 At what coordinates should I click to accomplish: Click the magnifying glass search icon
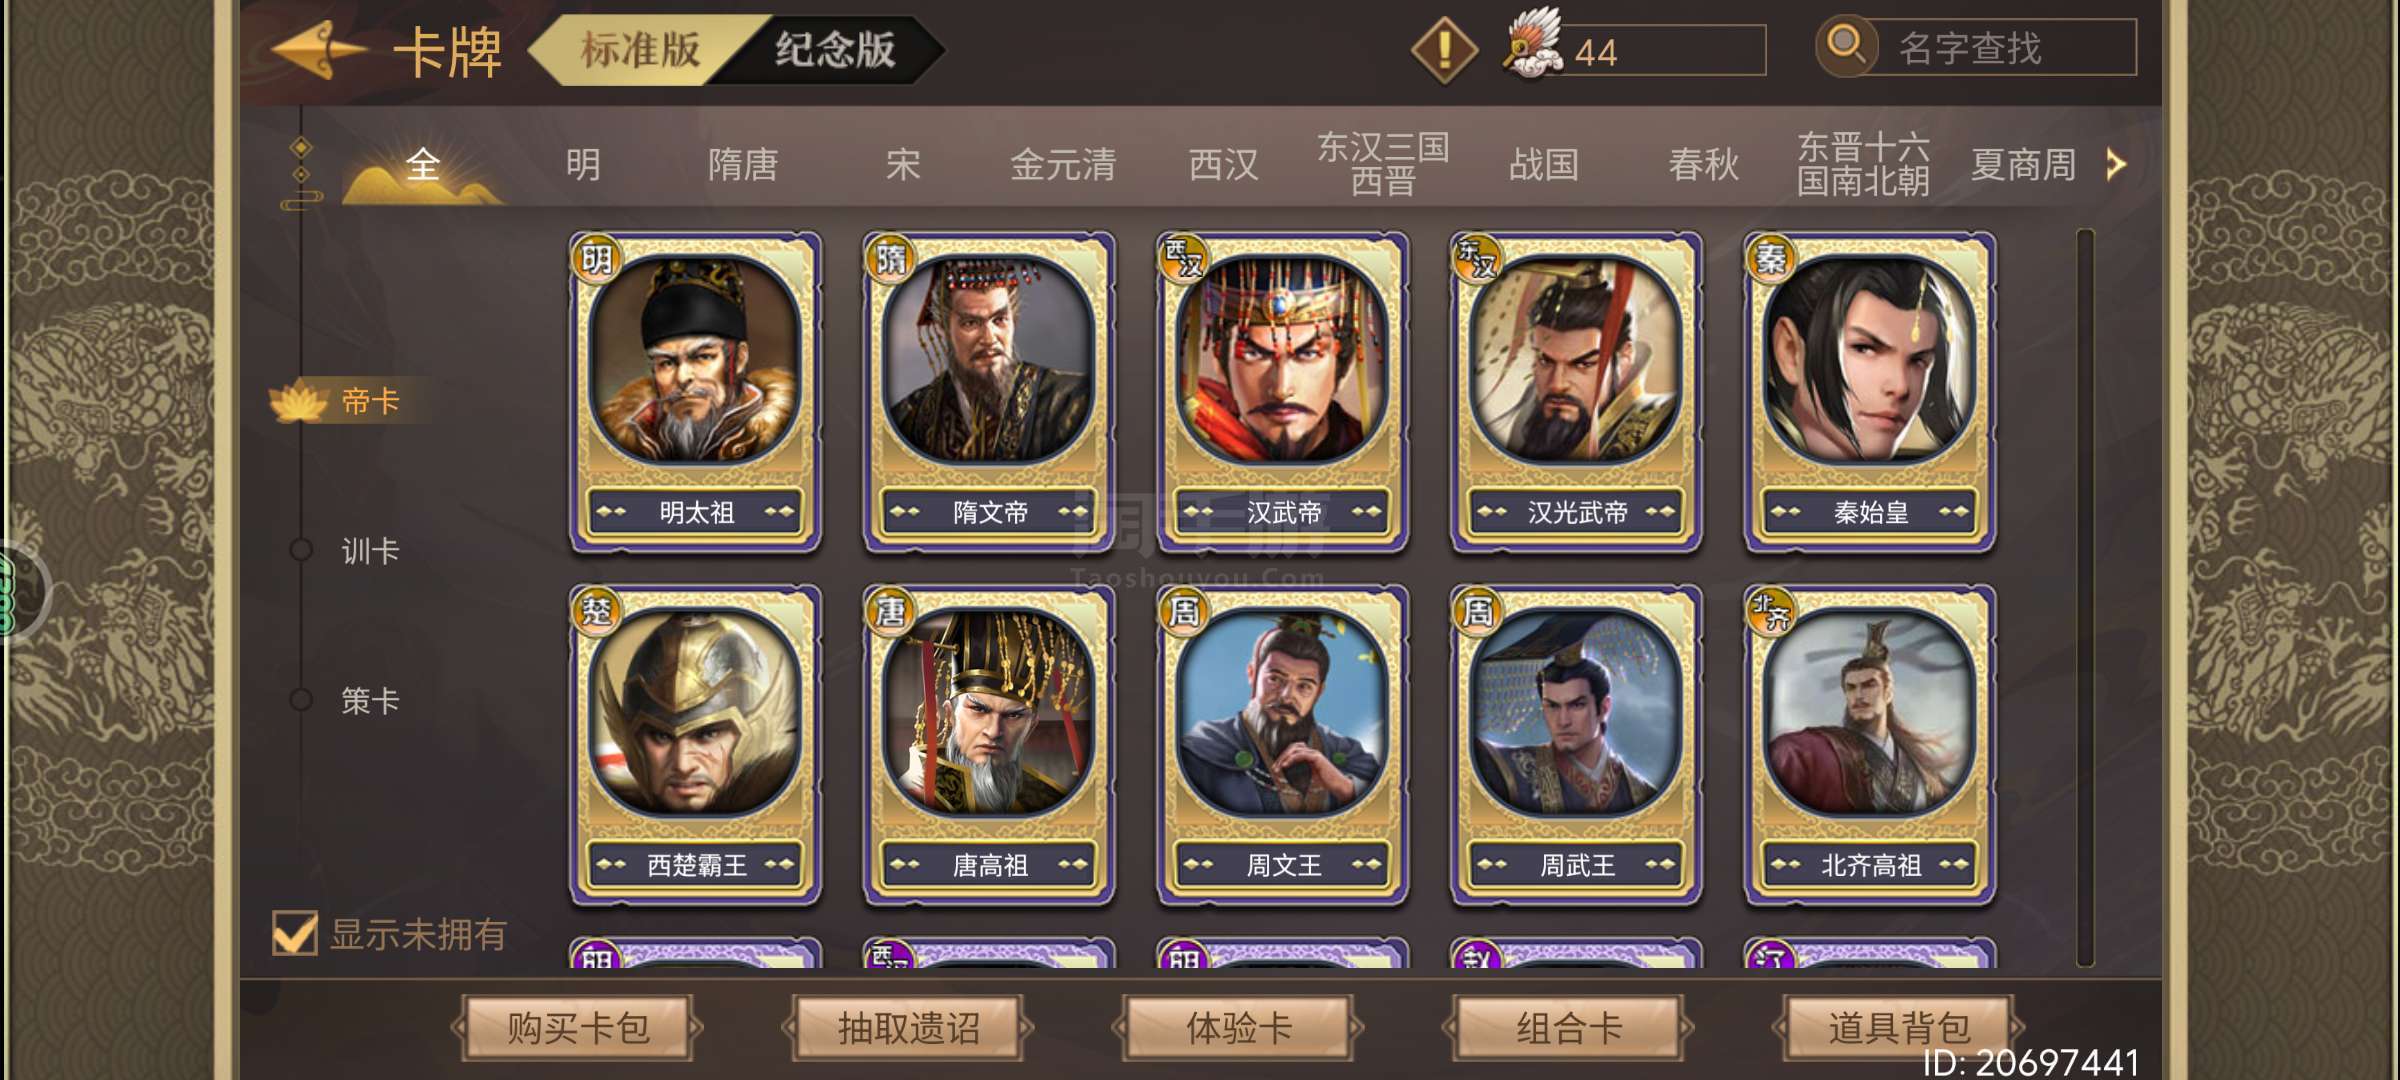tap(1846, 46)
